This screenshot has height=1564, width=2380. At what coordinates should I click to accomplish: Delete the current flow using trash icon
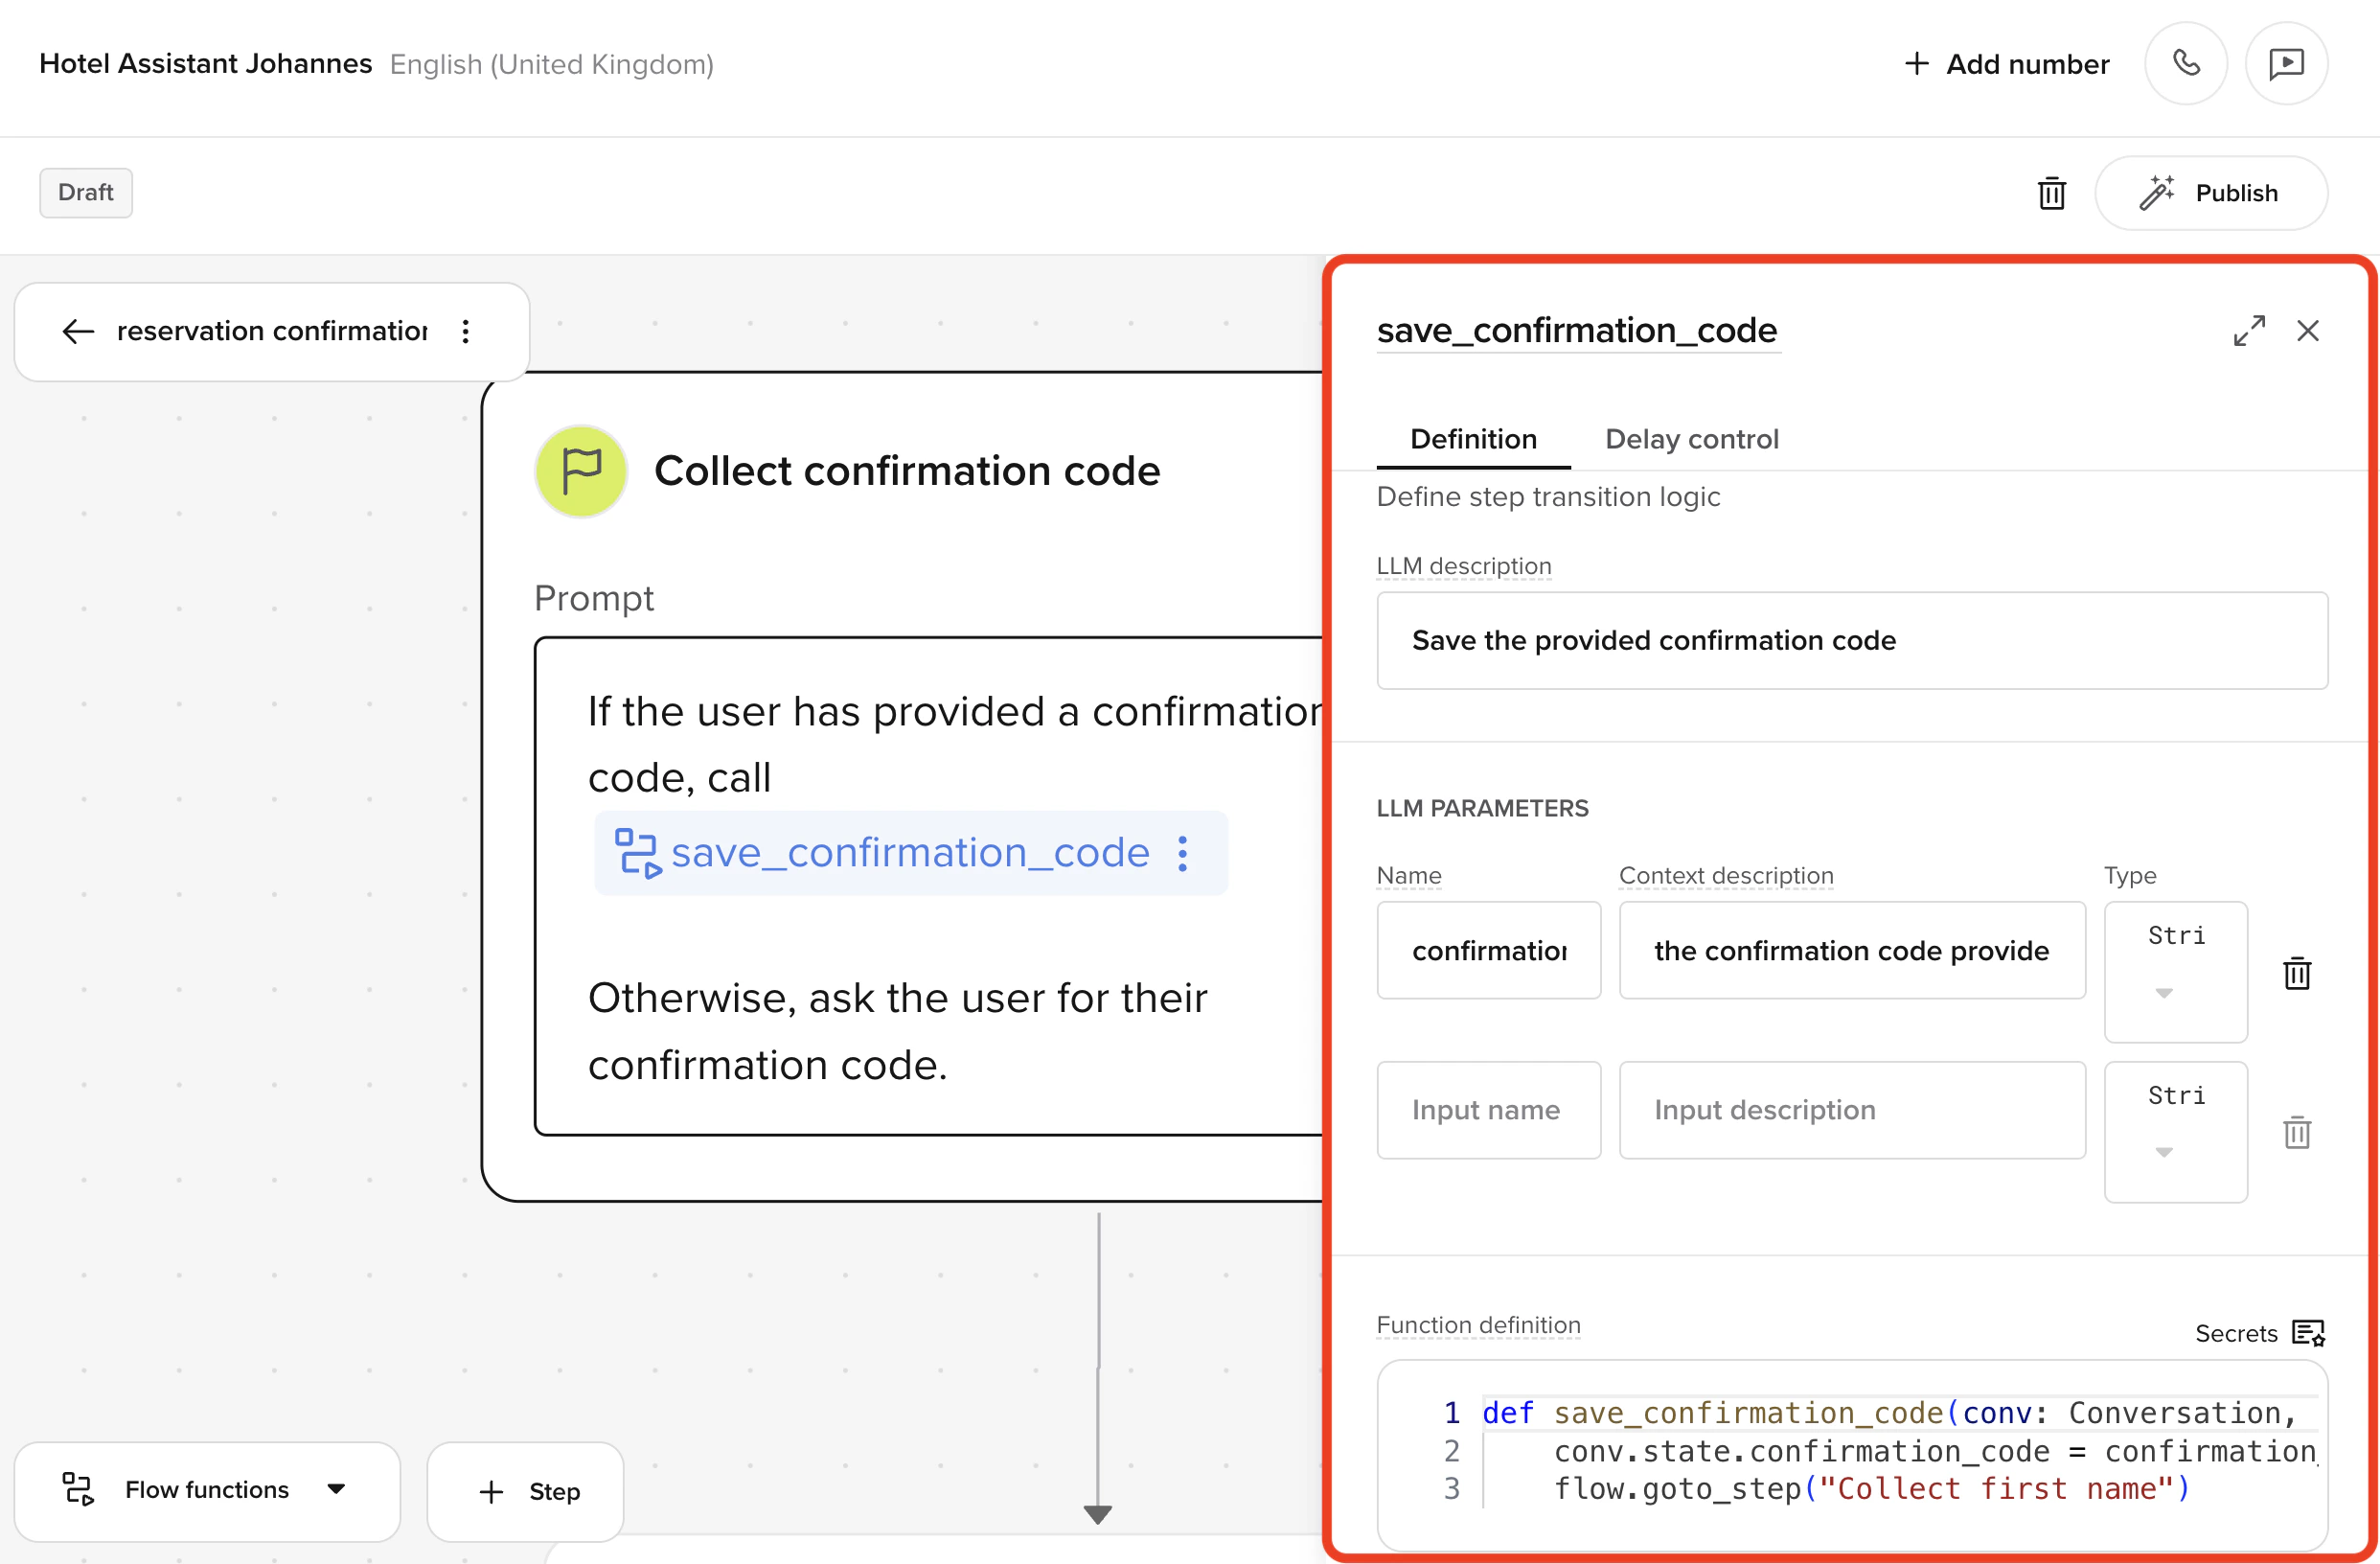pos(2051,193)
